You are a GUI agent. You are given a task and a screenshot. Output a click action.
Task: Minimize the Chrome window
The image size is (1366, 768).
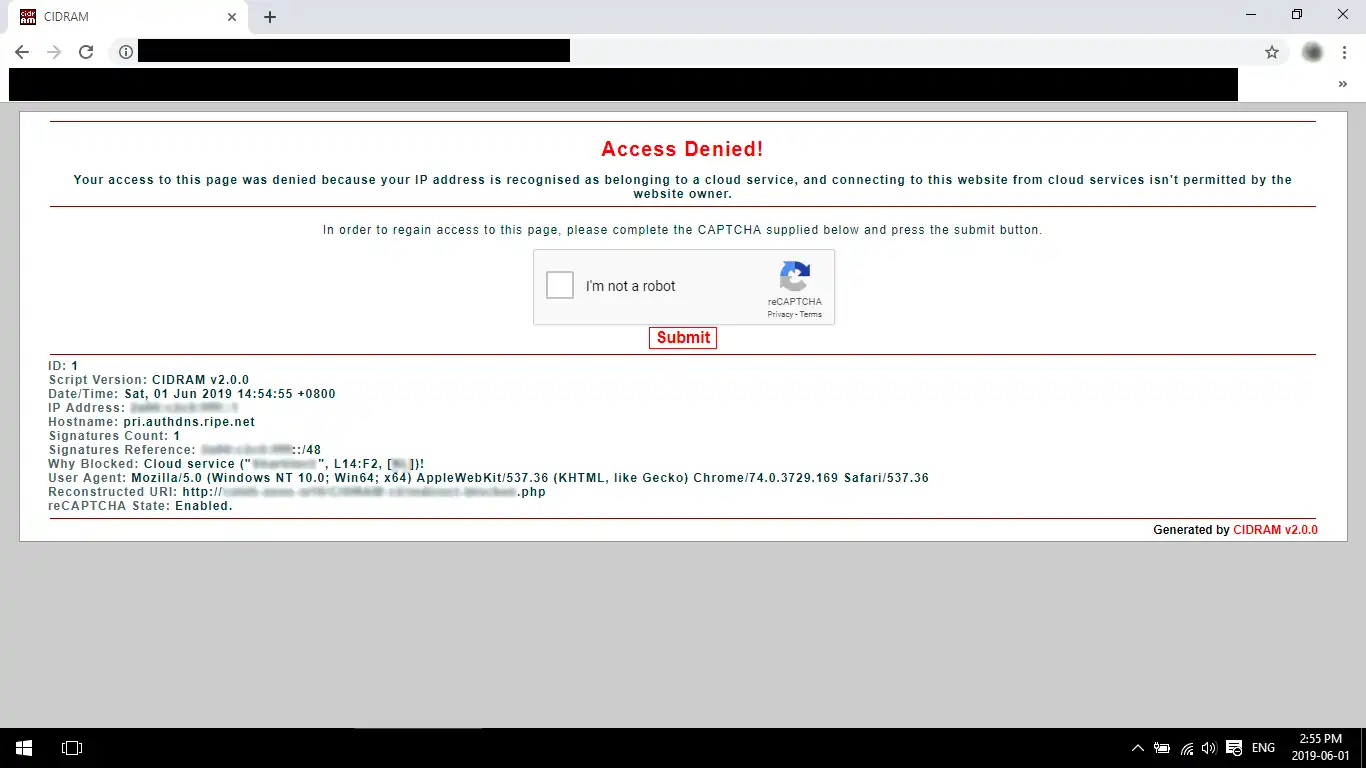1252,15
